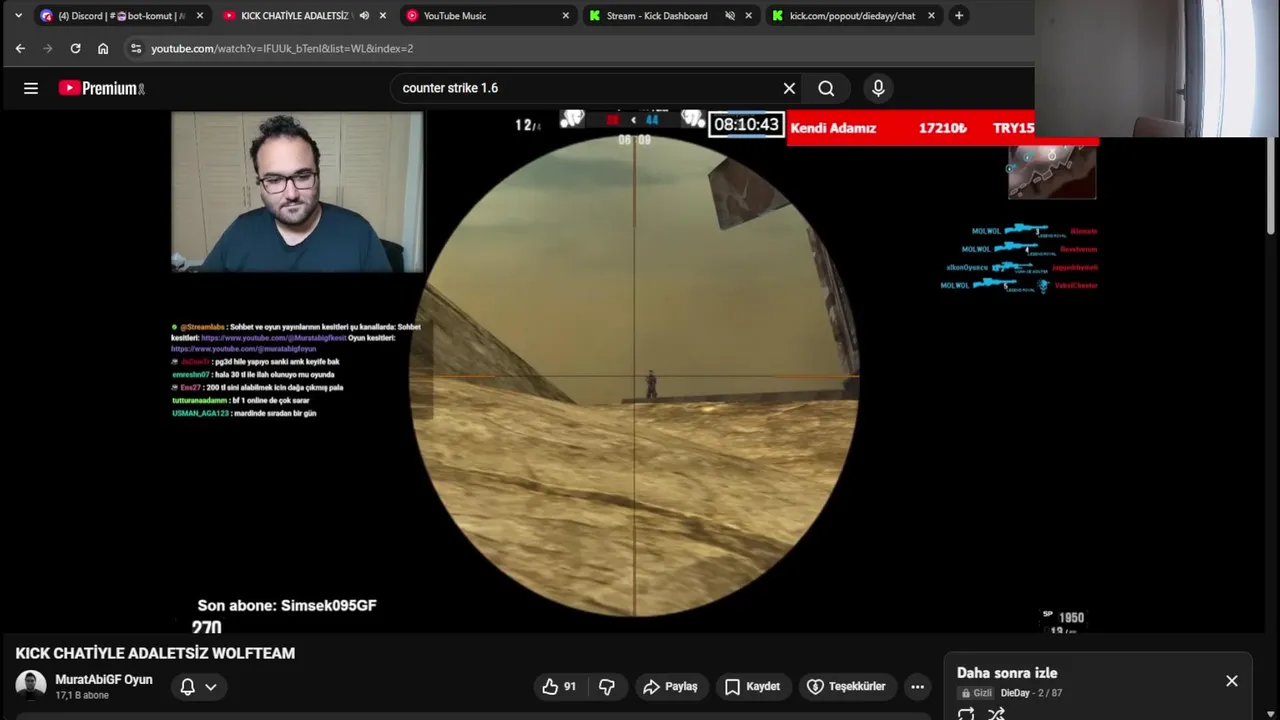
Task: Start voice search with microphone
Action: point(878,88)
